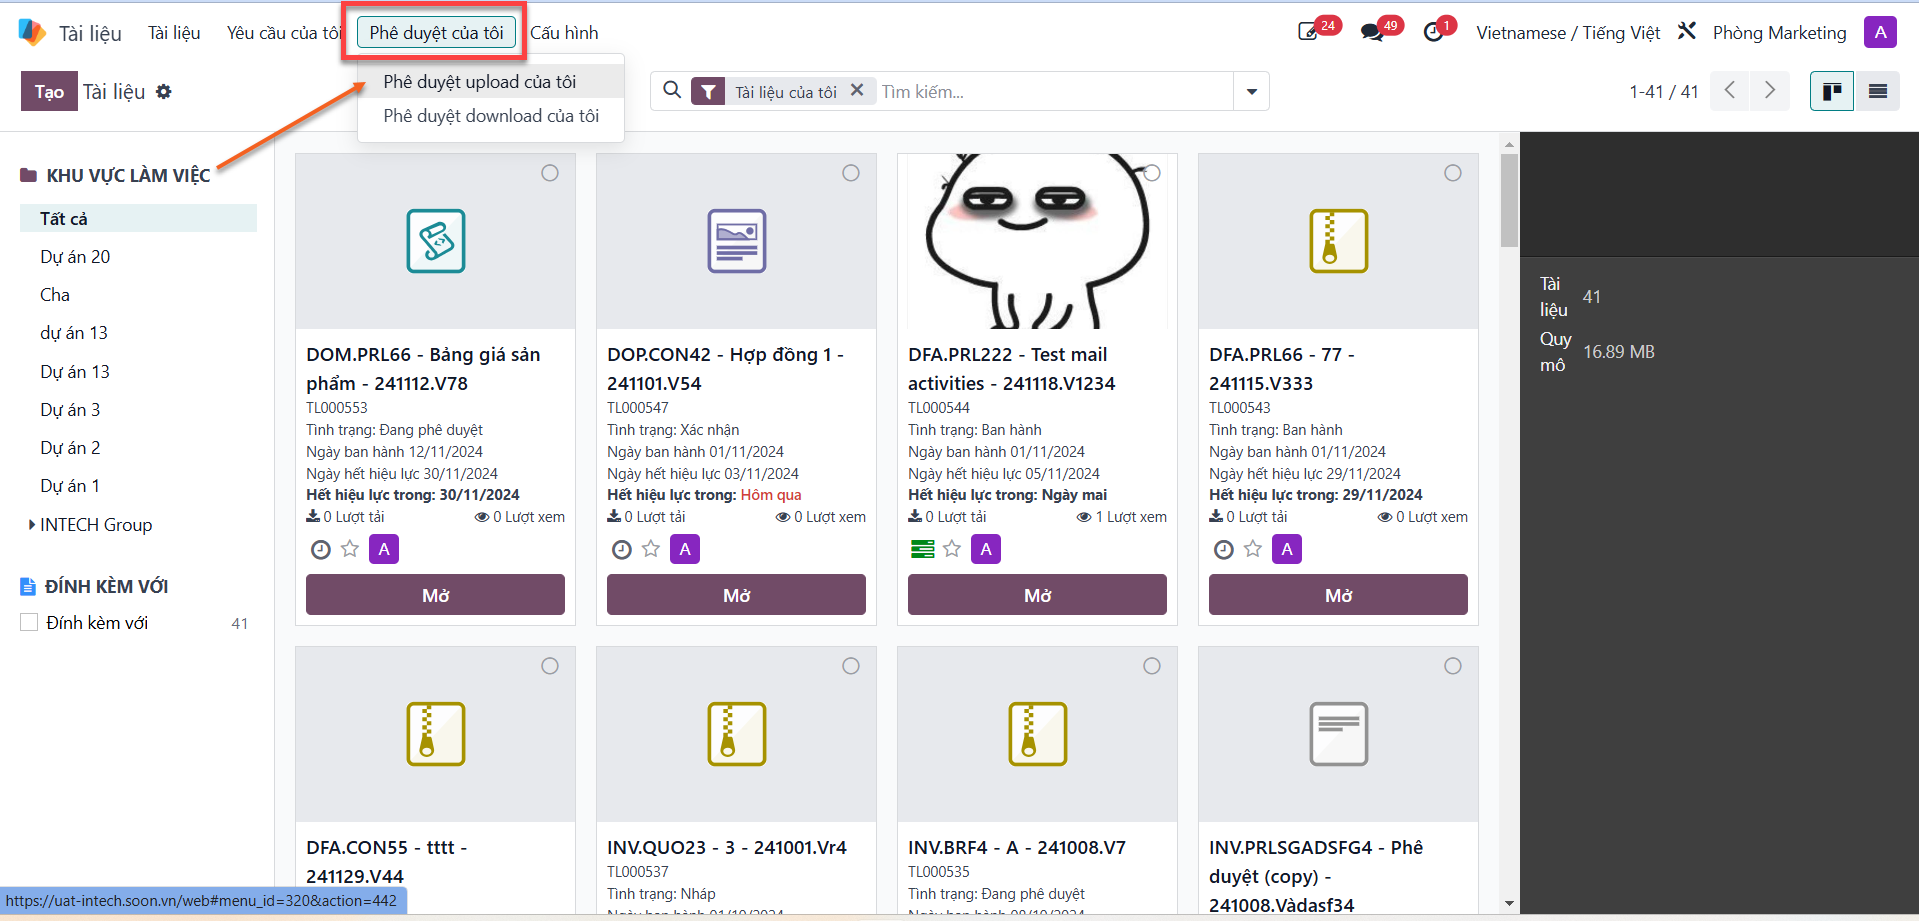Click the green activity list icon on DFA.PRL222
Image resolution: width=1919 pixels, height=921 pixels.
(923, 549)
